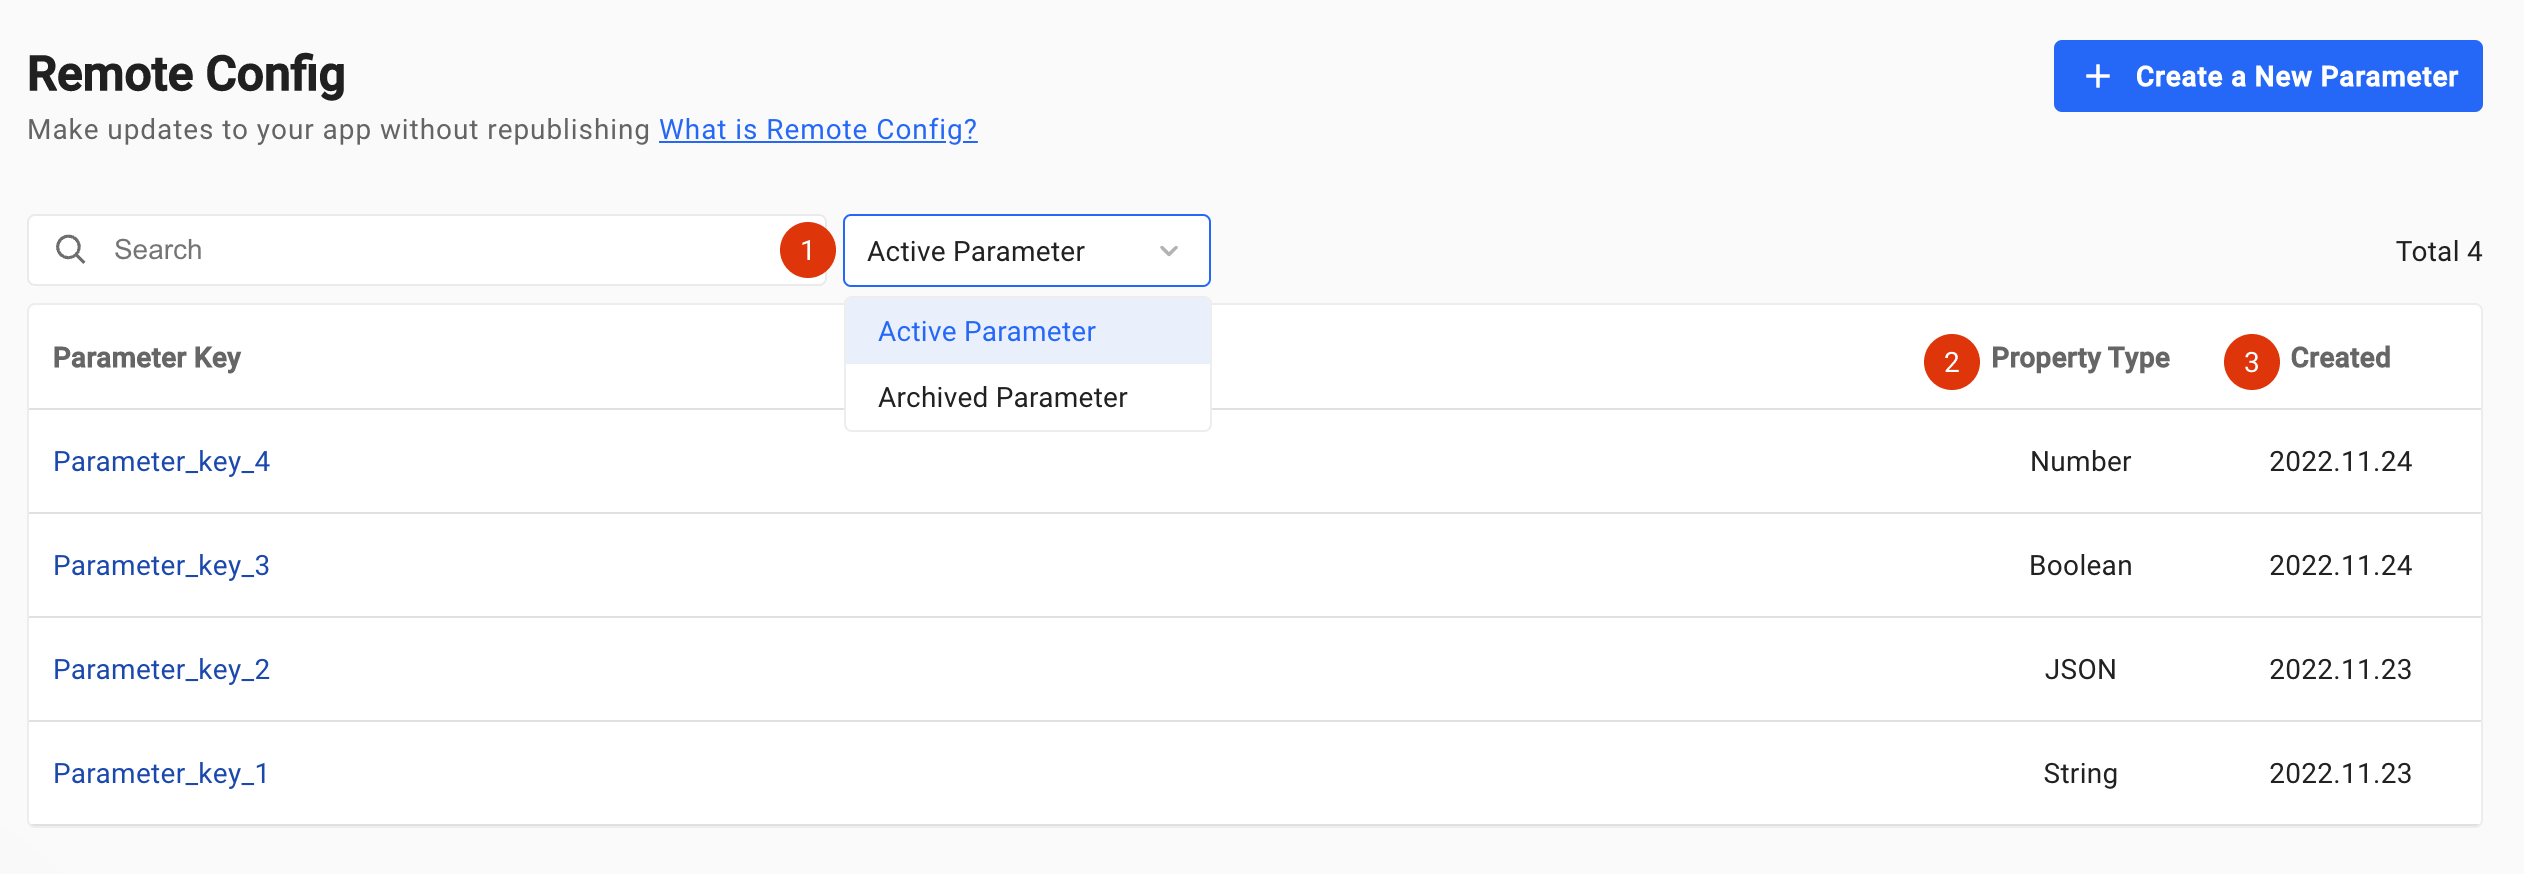Click the red number 2 marker

[1951, 361]
